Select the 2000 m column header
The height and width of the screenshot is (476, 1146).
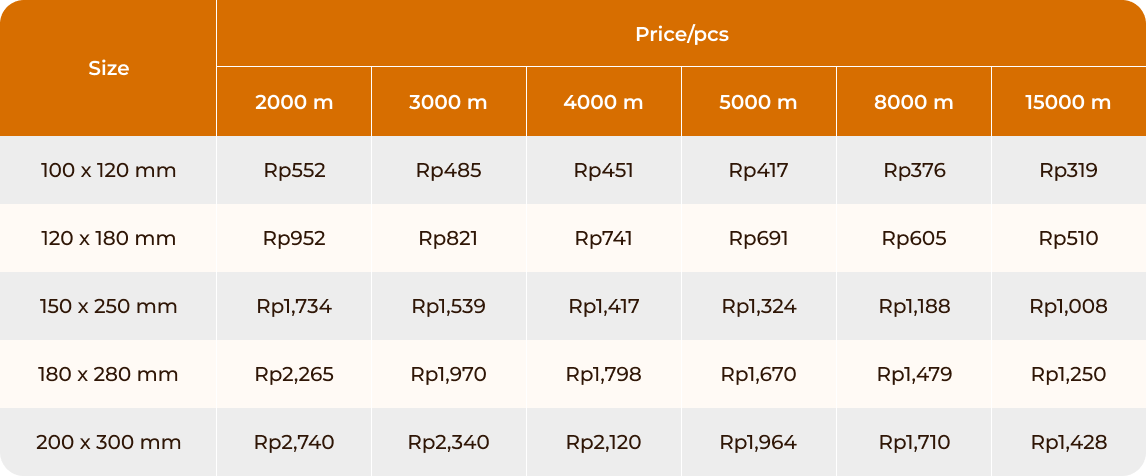pos(294,102)
